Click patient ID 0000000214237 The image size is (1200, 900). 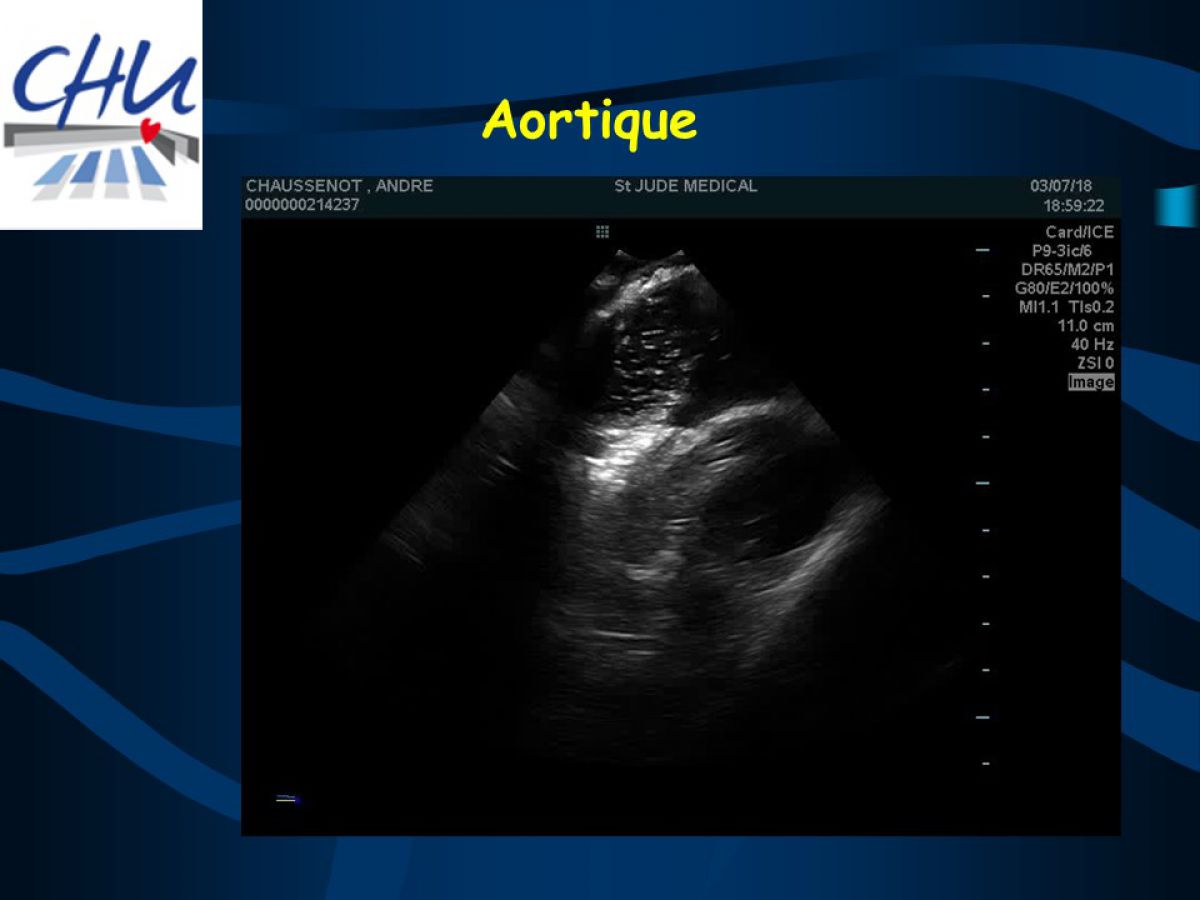(x=302, y=205)
